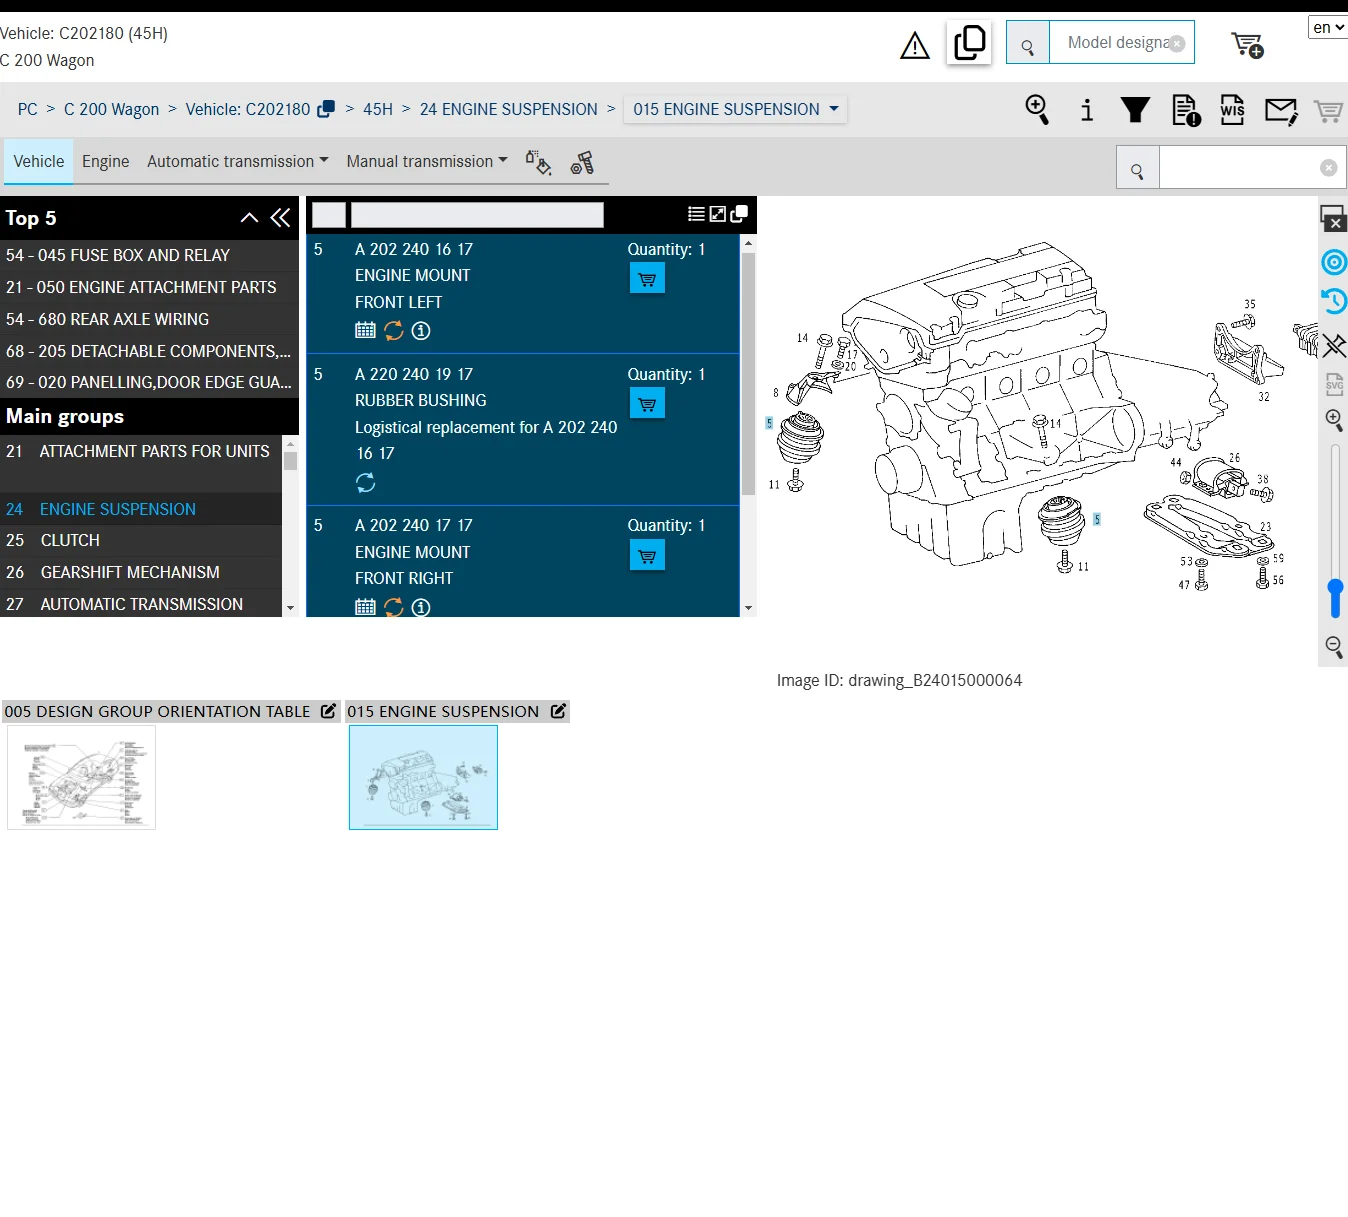
Task: Open the WIS document icon
Action: click(x=1232, y=110)
